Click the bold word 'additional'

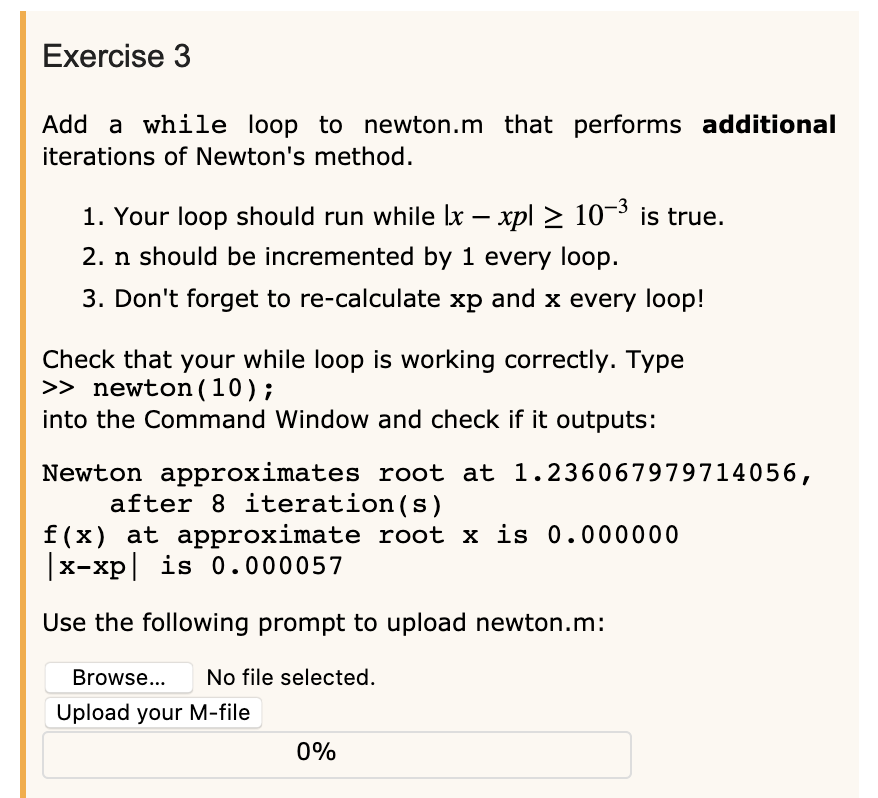click(769, 124)
